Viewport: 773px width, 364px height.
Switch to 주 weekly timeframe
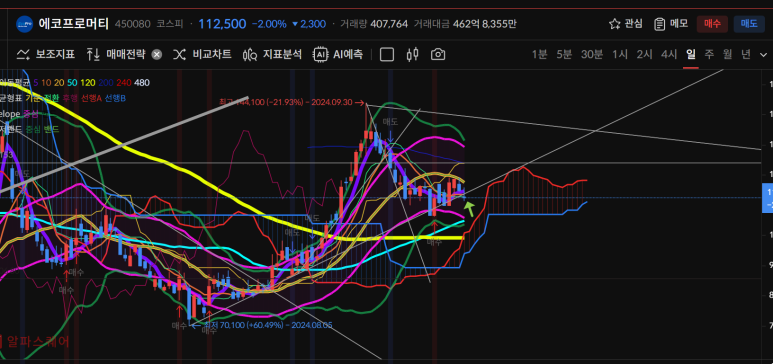tap(709, 54)
